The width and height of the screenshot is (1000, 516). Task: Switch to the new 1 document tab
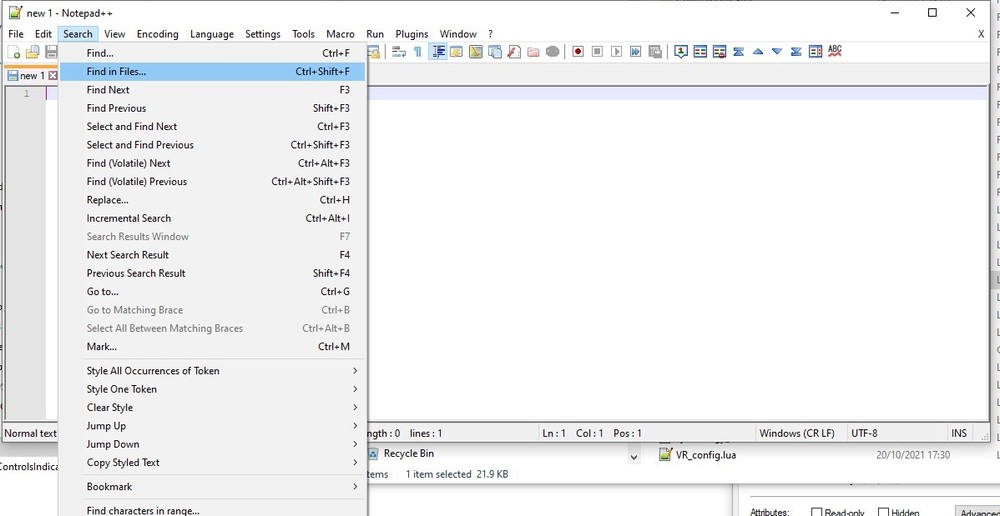coord(32,75)
